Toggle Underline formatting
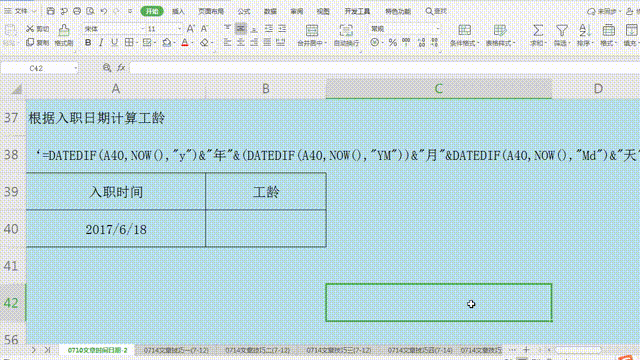This screenshot has height=360, width=640. (x=114, y=42)
